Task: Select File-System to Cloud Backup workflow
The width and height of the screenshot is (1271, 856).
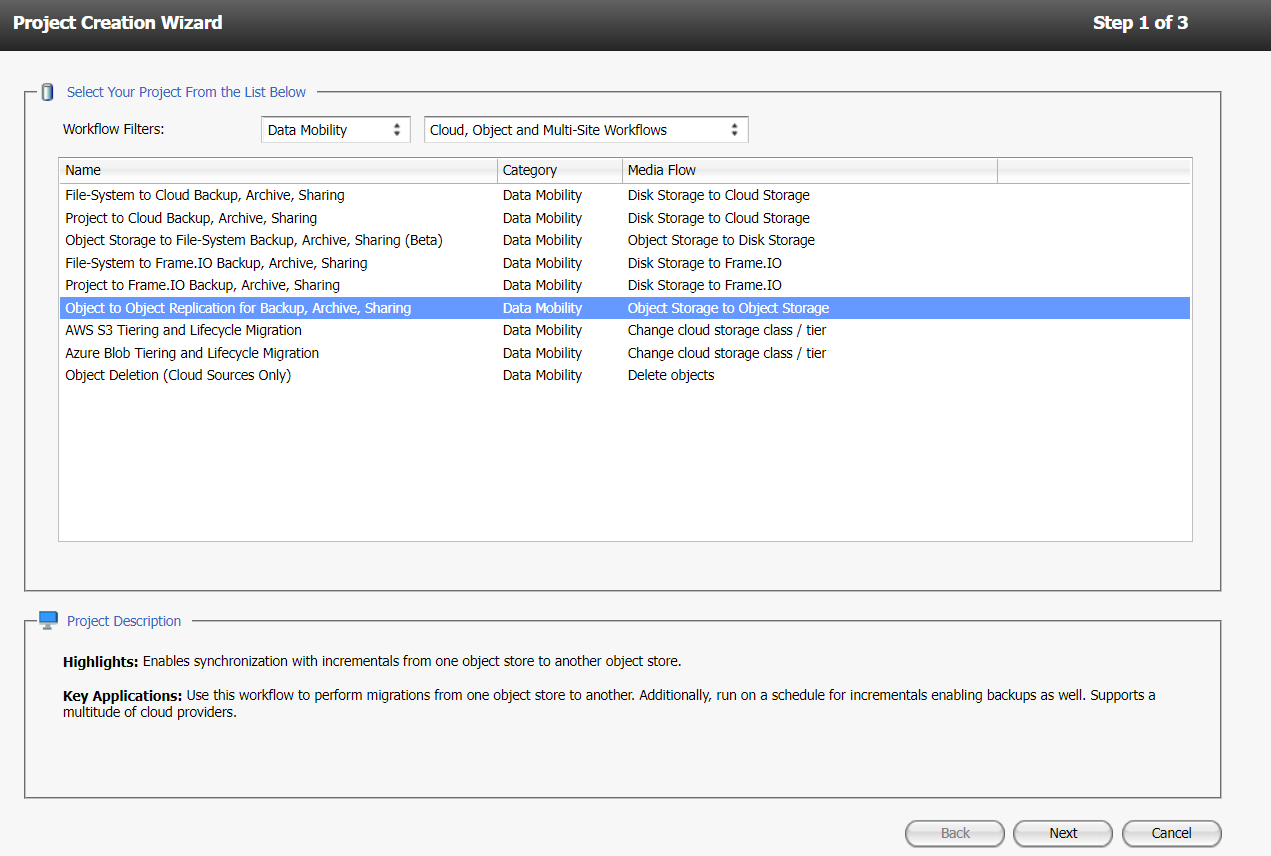Action: (x=205, y=195)
